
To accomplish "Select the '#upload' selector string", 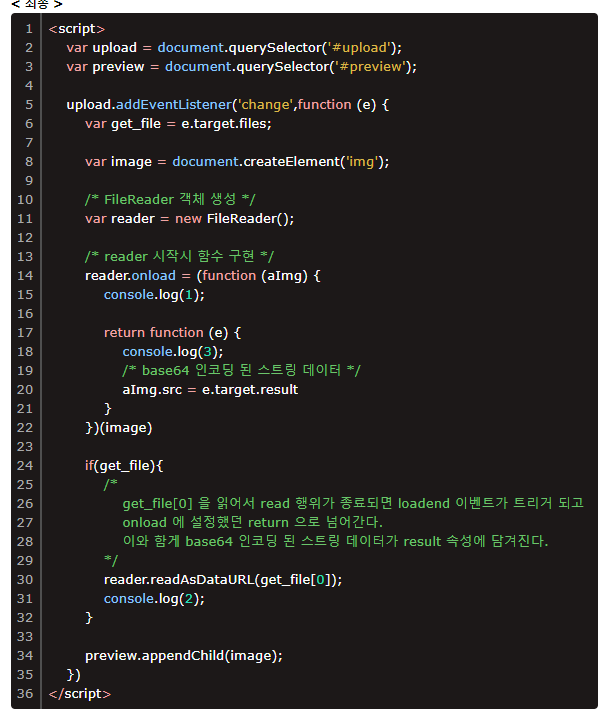I will (x=360, y=48).
